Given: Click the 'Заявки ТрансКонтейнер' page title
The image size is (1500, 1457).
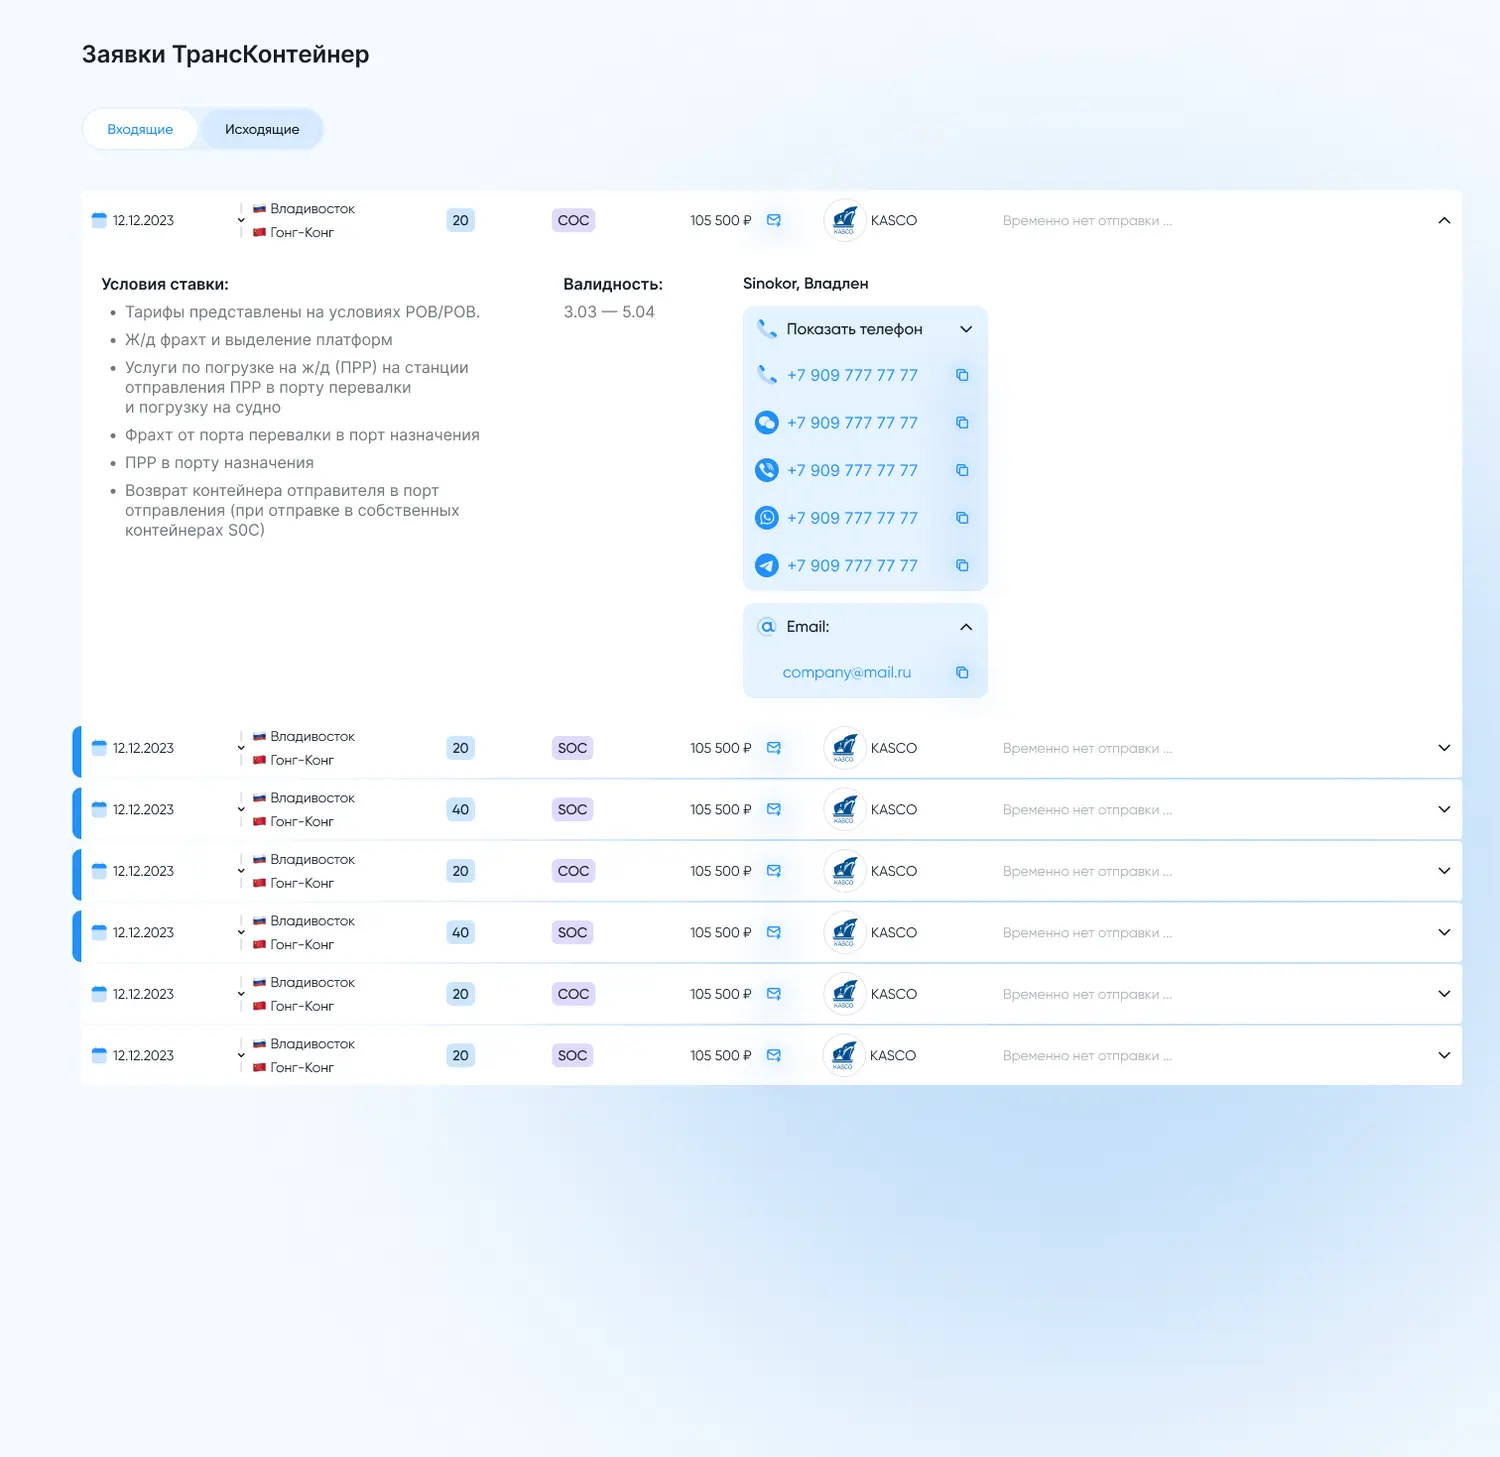Looking at the screenshot, I should coord(226,54).
